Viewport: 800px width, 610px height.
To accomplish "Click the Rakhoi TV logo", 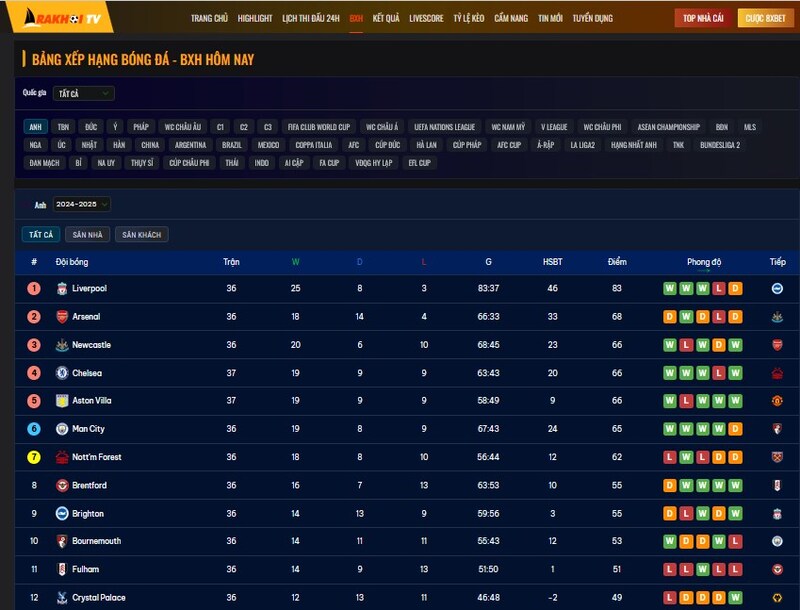I will click(61, 17).
